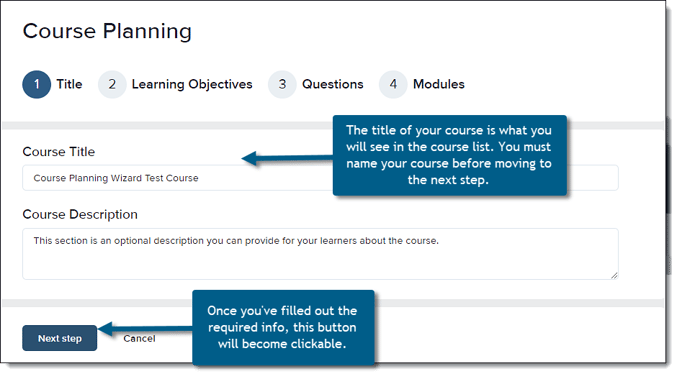Click the arrow pointing to Next step
677x374 pixels.
coord(146,329)
